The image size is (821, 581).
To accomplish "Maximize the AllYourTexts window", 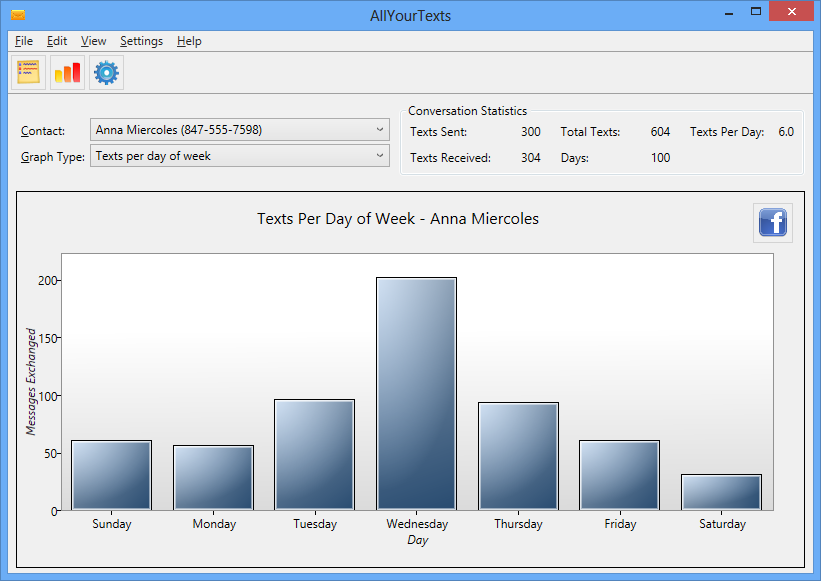I will click(x=756, y=12).
